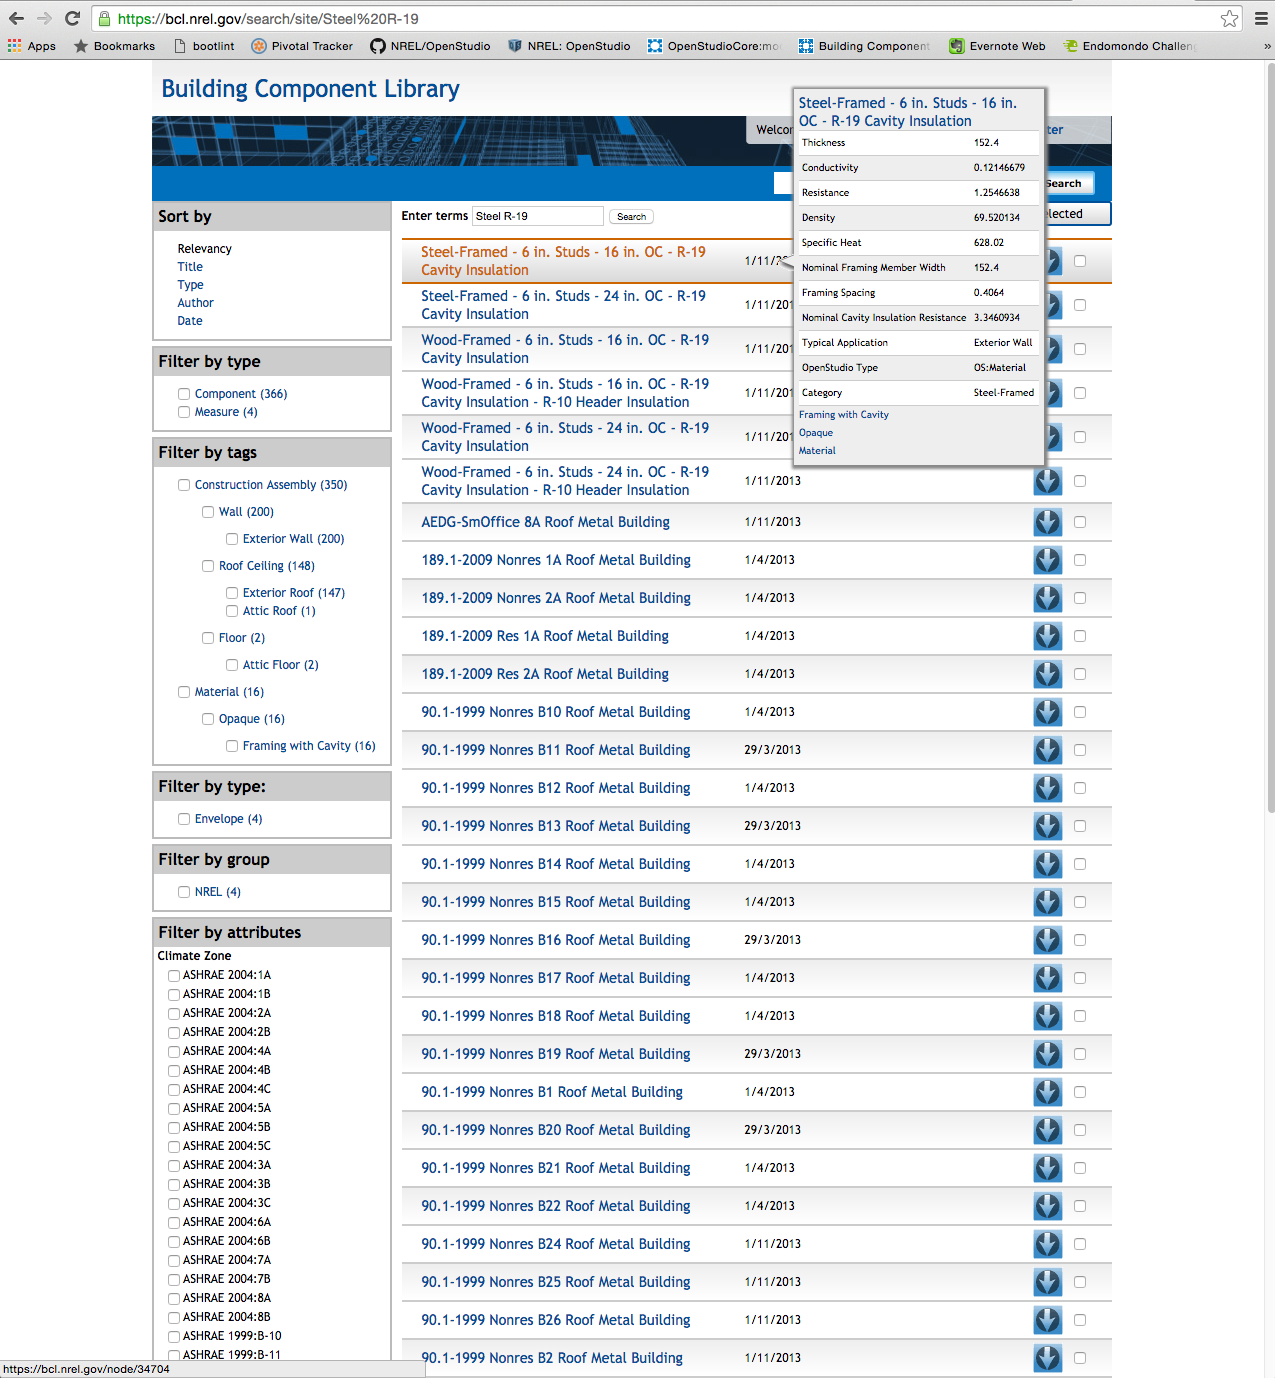Image resolution: width=1275 pixels, height=1378 pixels.
Task: Download 90.1-1999 Nonres B18 Roof Metal Building
Action: coord(1047,1016)
